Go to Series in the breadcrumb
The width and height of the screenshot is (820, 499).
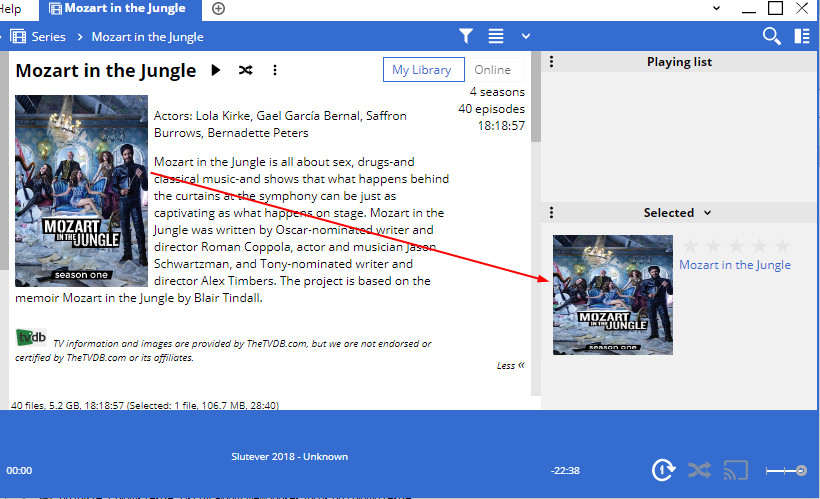(x=48, y=37)
